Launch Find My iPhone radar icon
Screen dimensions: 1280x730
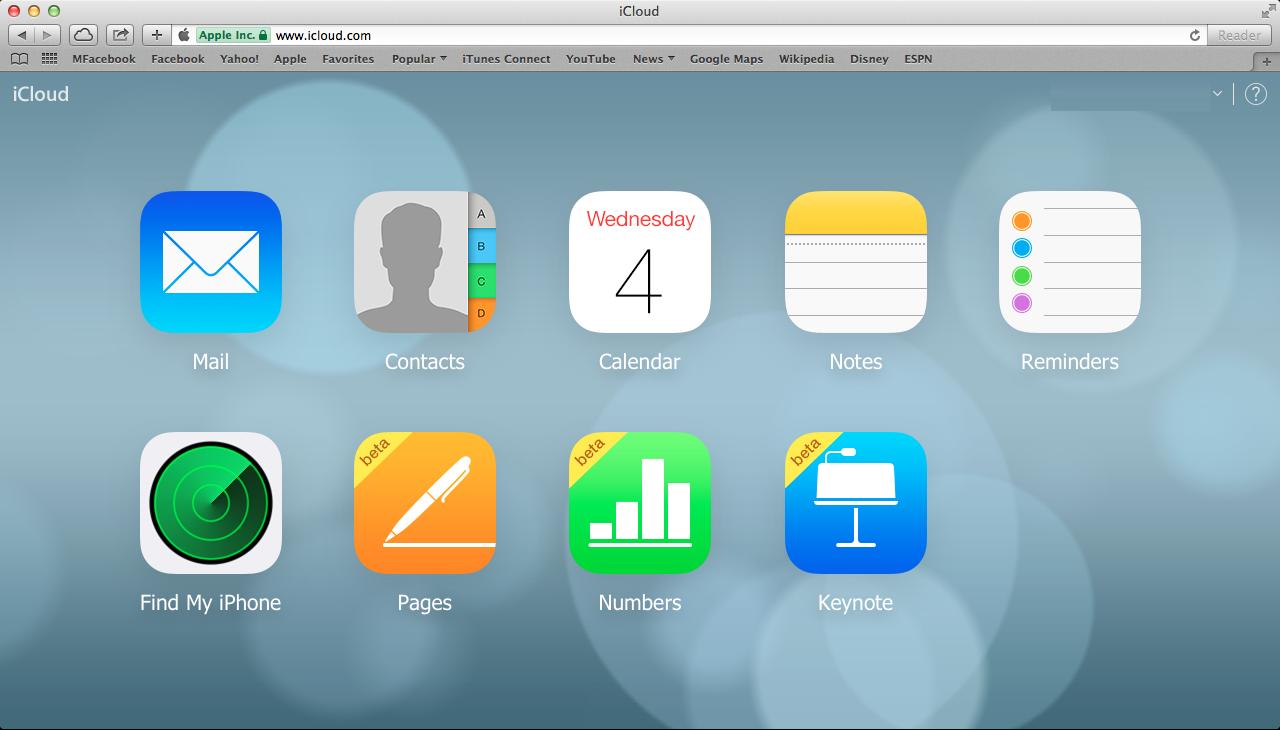pos(211,503)
